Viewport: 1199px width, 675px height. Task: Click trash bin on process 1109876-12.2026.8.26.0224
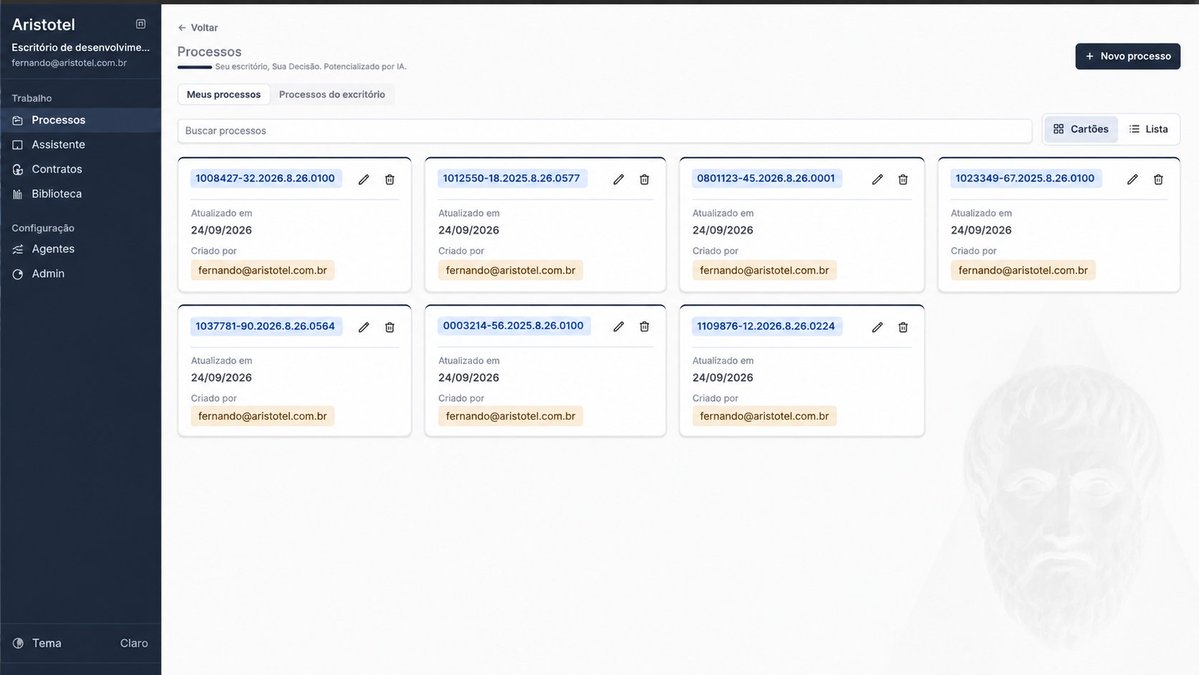[x=903, y=327]
